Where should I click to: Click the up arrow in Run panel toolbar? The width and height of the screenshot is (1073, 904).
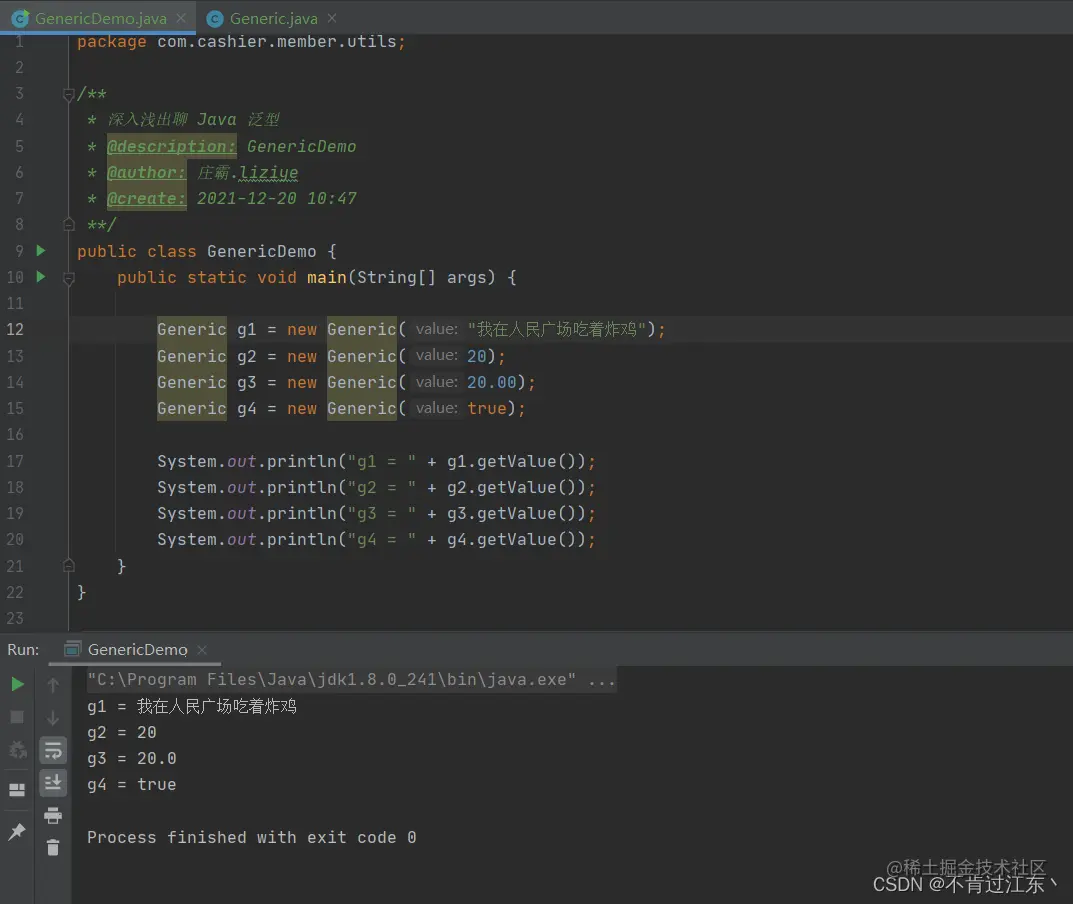(53, 684)
